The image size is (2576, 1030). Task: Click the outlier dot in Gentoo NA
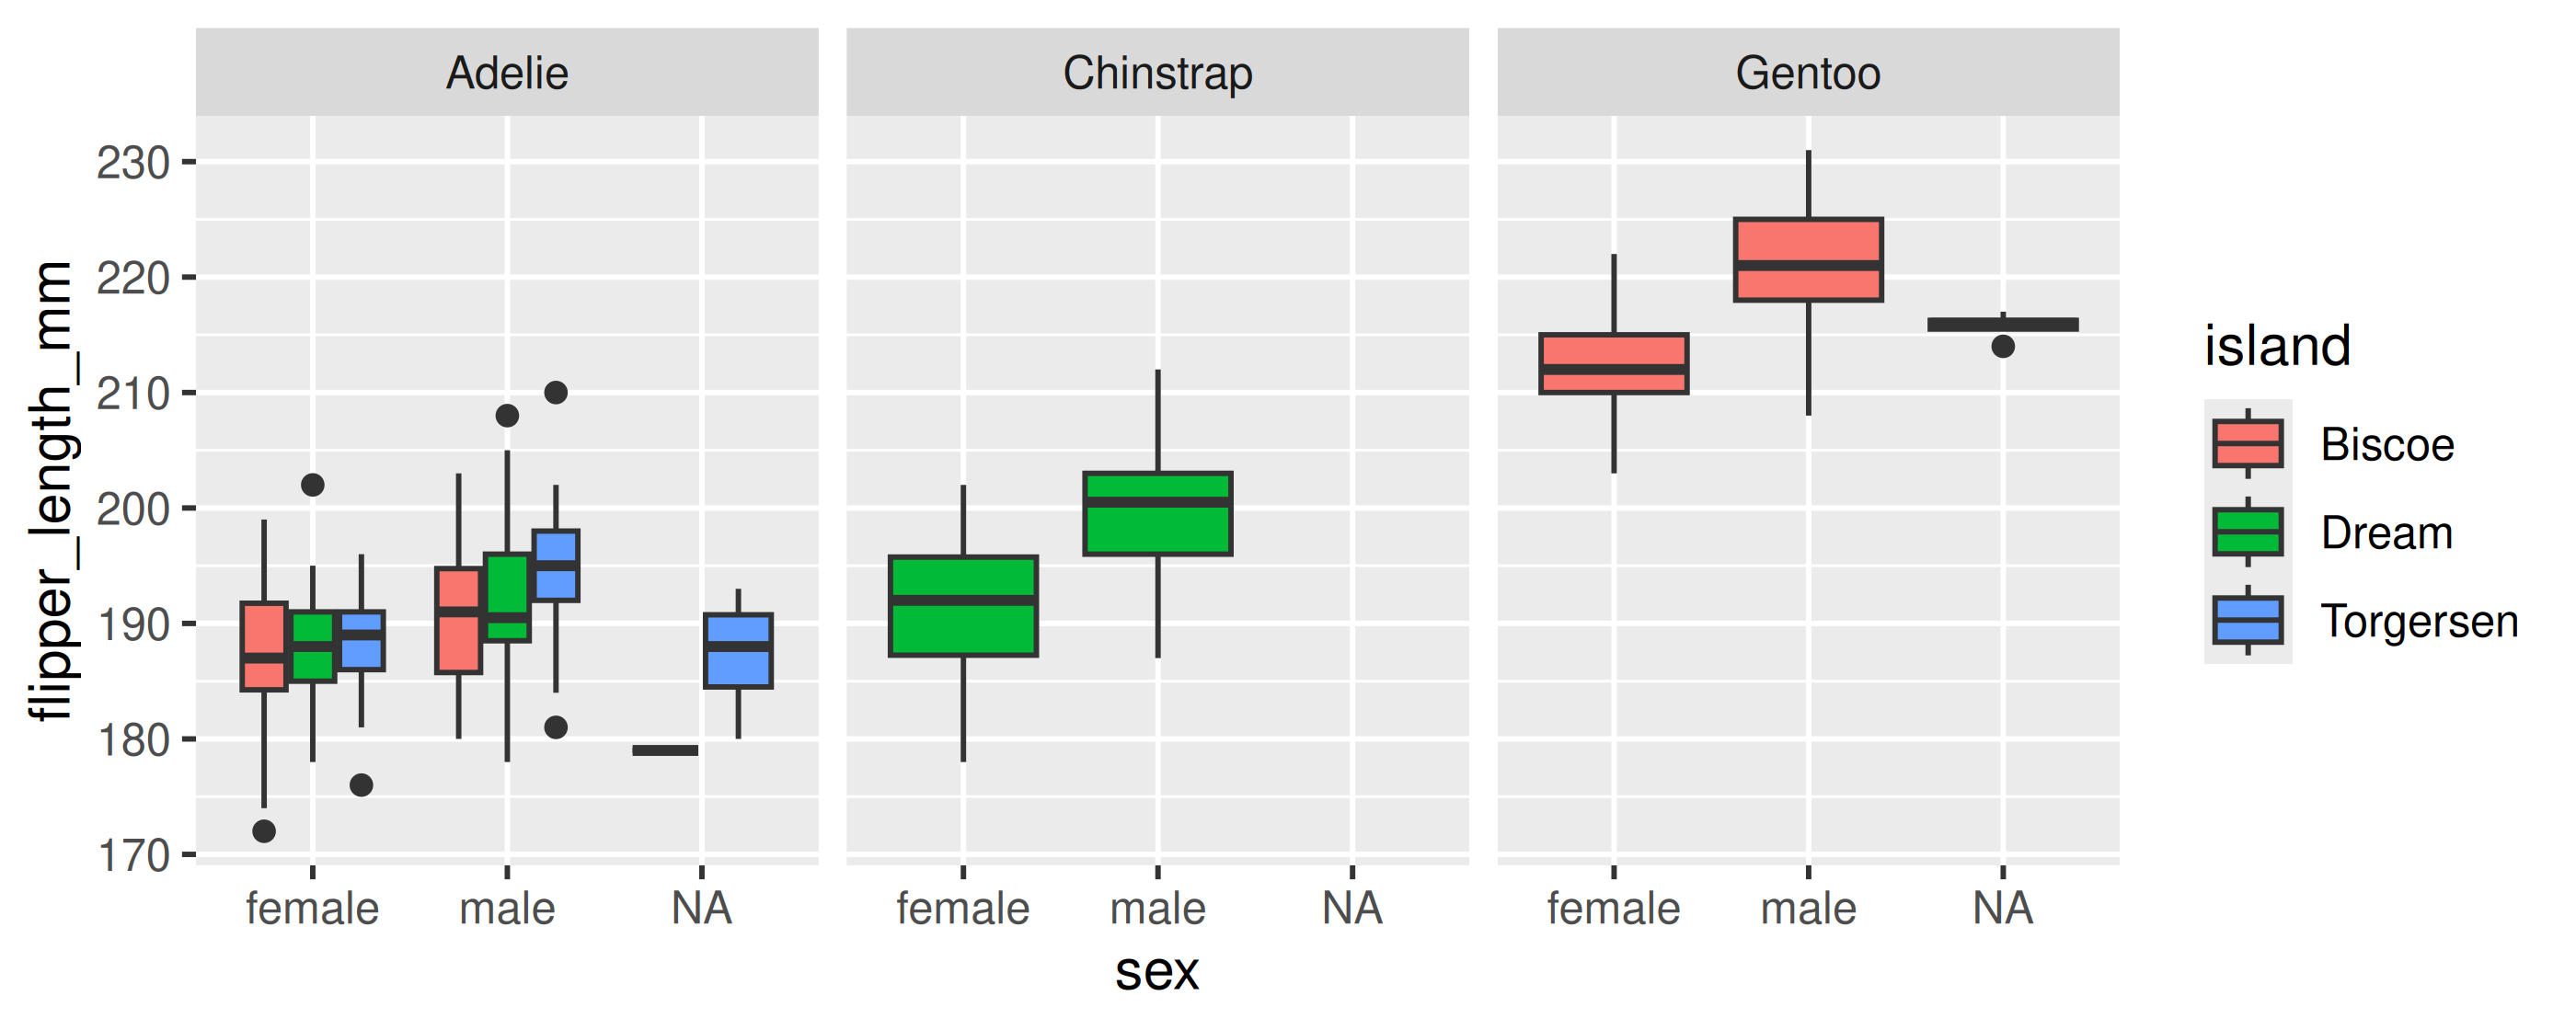(x=2002, y=346)
